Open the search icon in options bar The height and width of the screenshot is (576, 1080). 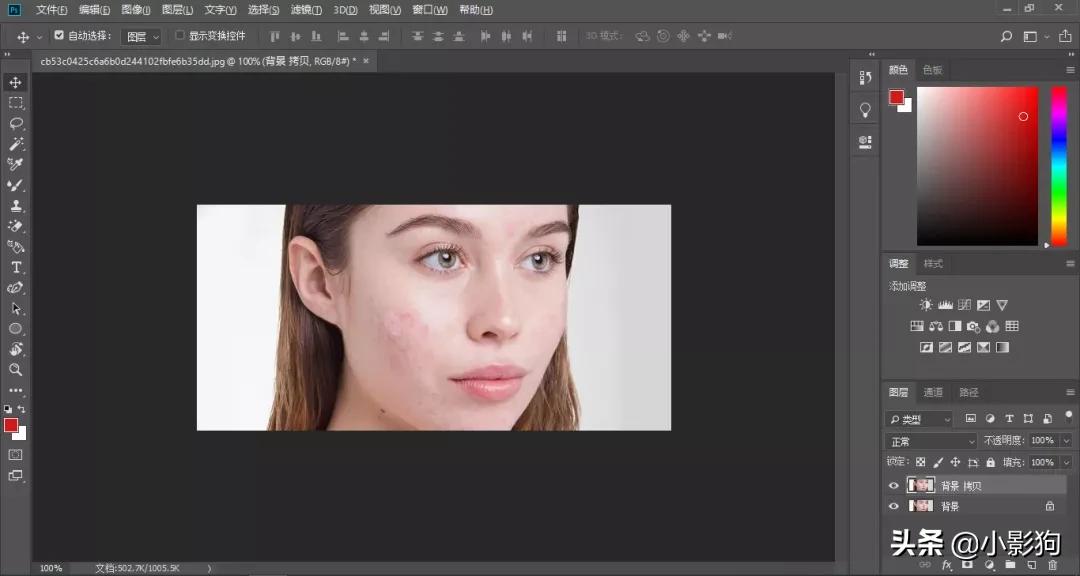pos(1007,37)
